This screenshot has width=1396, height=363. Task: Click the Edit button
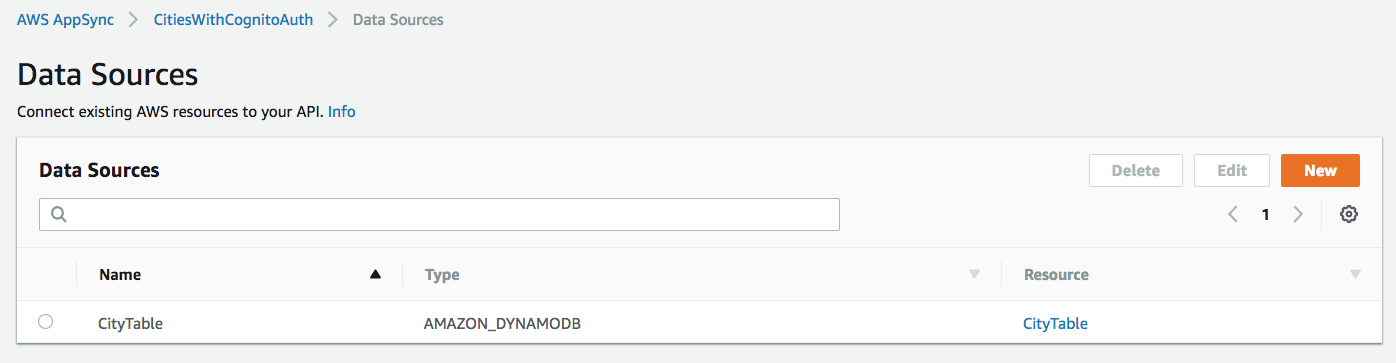coord(1232,170)
